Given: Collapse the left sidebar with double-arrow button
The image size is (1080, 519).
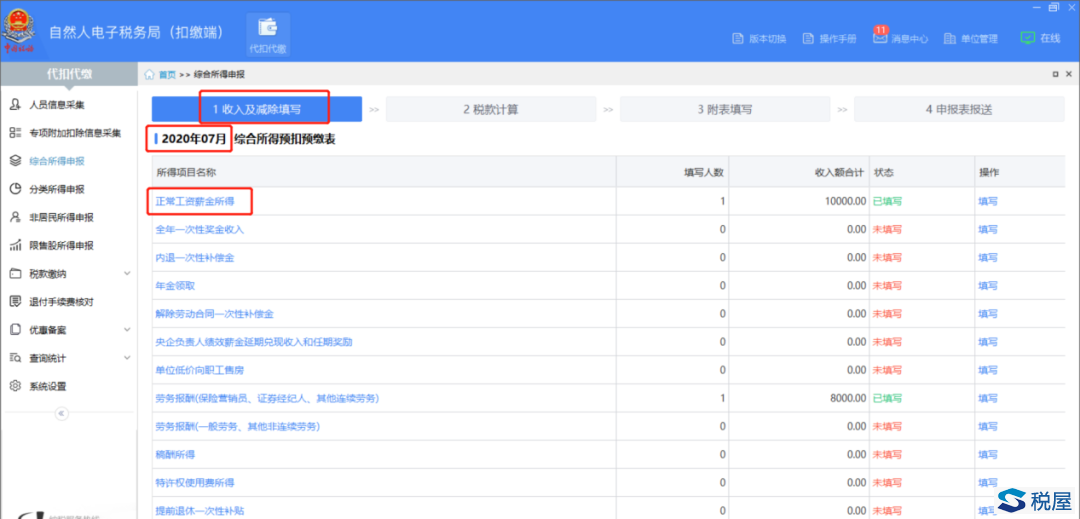Looking at the screenshot, I should pyautogui.click(x=61, y=413).
